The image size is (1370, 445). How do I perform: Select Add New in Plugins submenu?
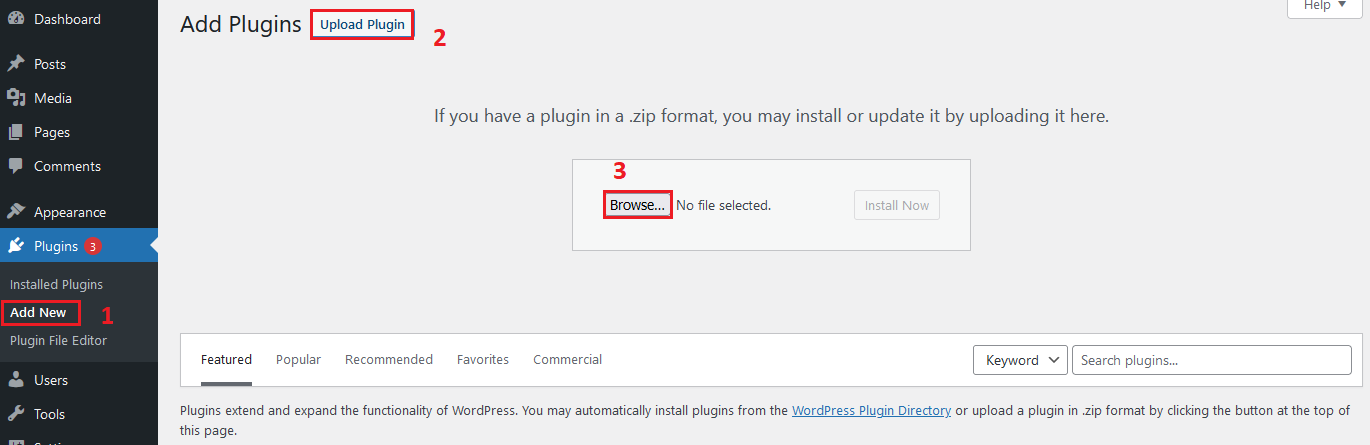click(38, 312)
